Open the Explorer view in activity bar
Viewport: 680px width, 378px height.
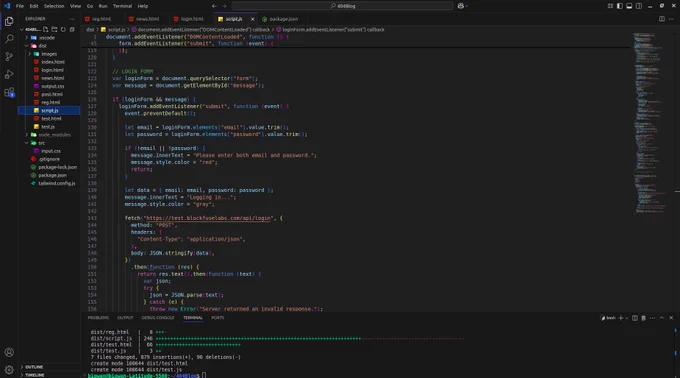tap(9, 21)
